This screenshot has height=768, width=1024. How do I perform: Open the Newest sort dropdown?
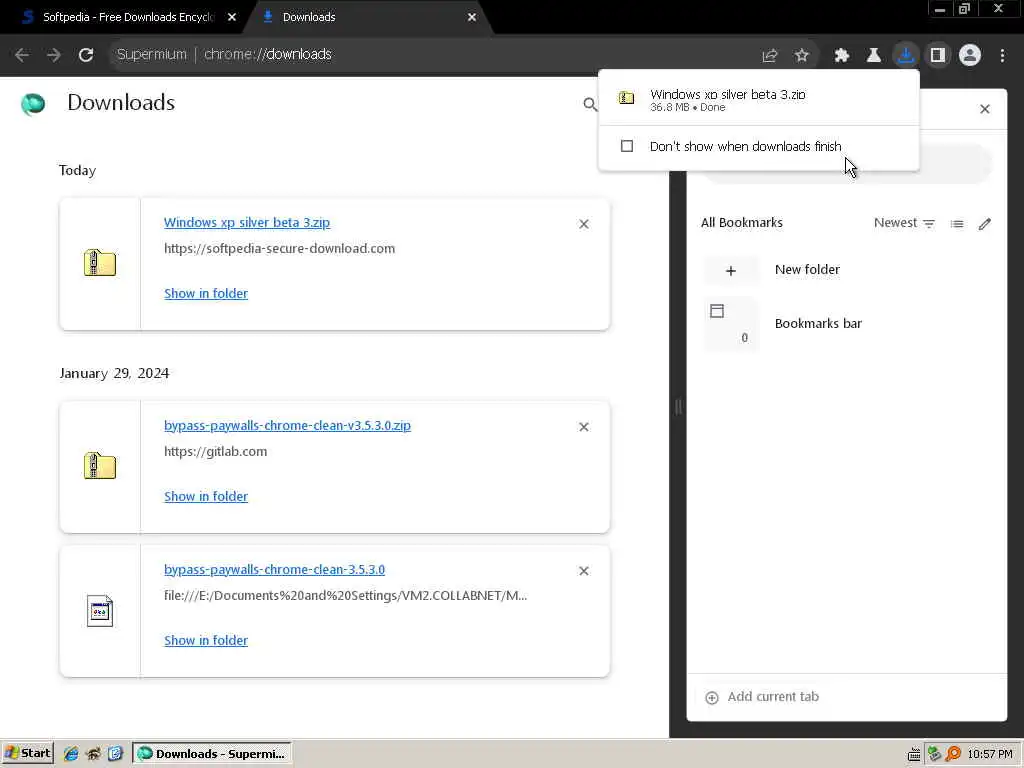pyautogui.click(x=904, y=223)
